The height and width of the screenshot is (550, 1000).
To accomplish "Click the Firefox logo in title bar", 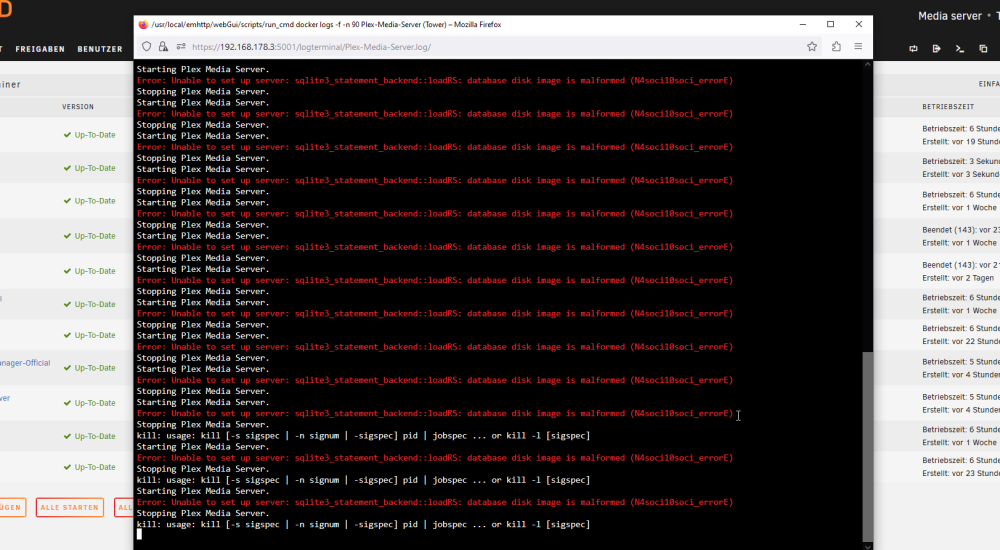I will [143, 24].
